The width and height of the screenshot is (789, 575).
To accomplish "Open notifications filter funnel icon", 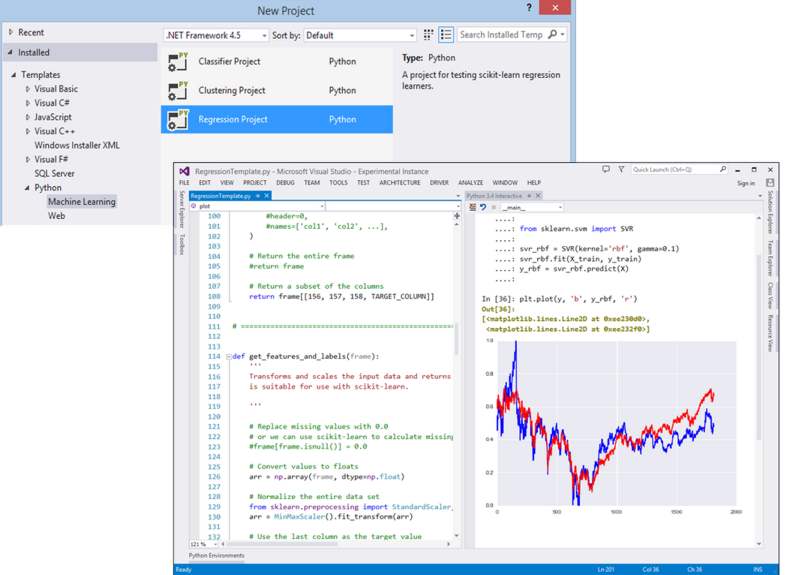I will click(621, 170).
